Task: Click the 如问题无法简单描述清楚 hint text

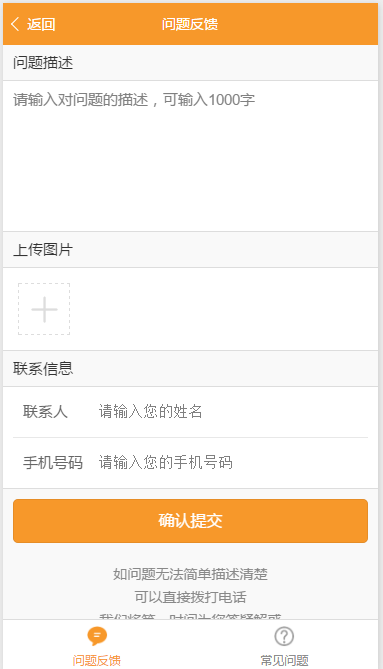Action: point(190,574)
